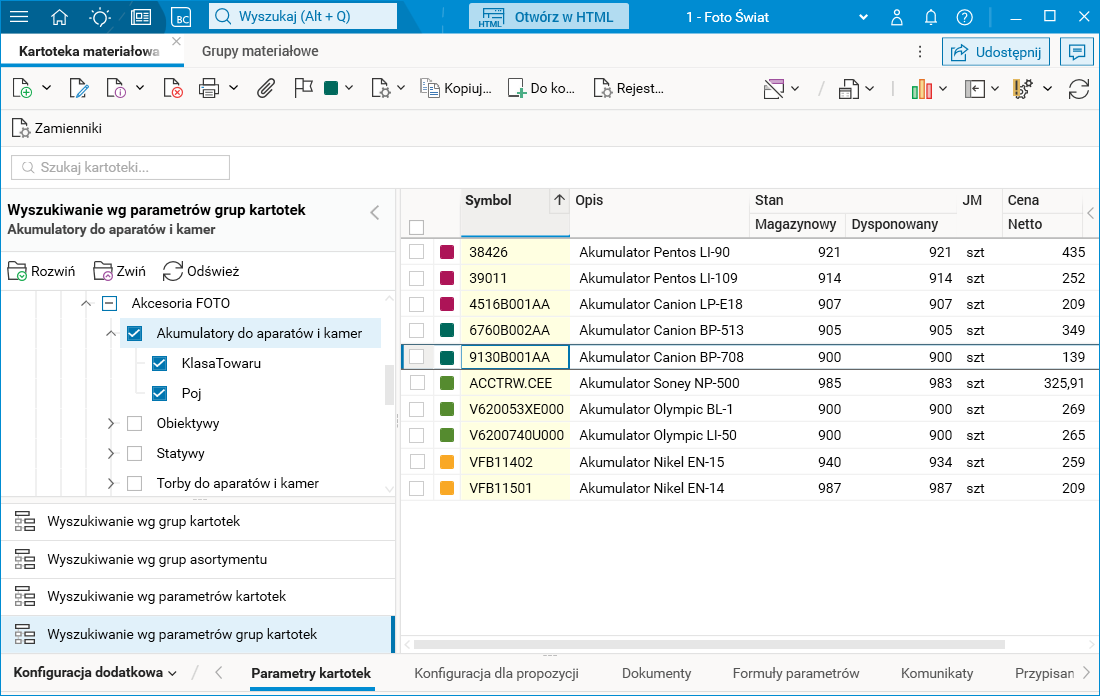Click the print icon in toolbar

pos(209,88)
